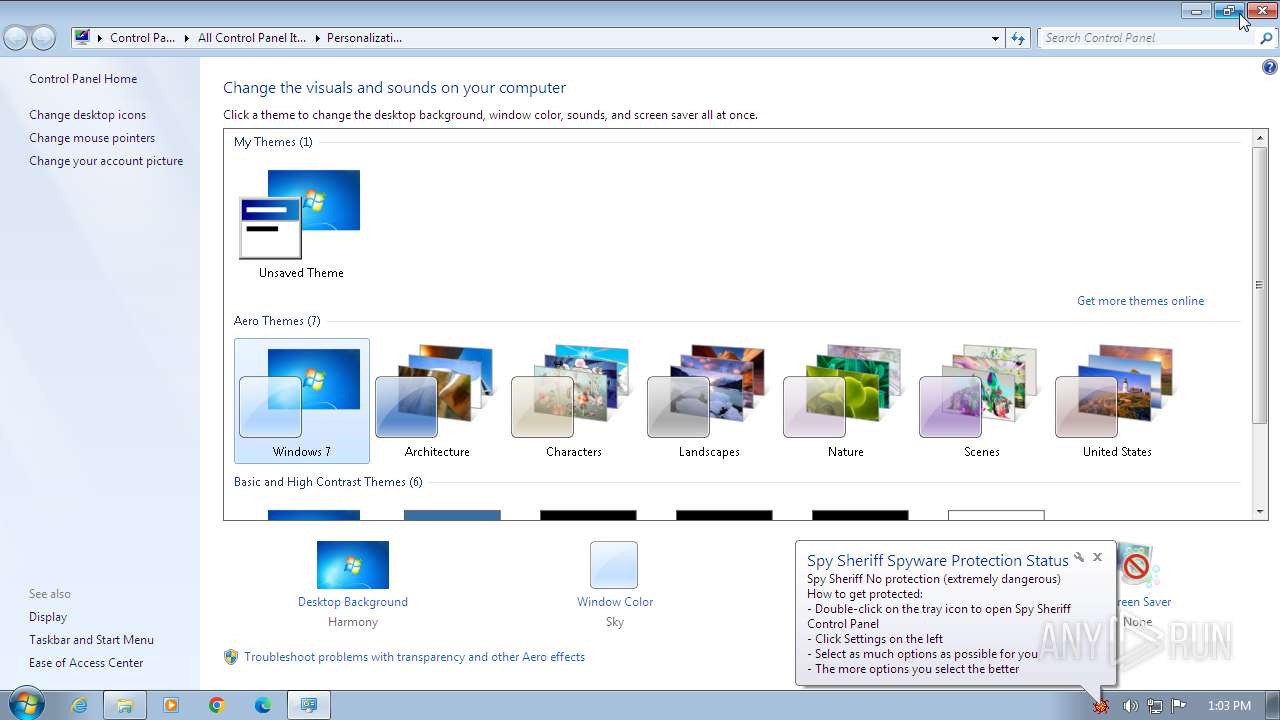Open Change mouse pointers
1280x720 pixels.
pyautogui.click(x=92, y=138)
